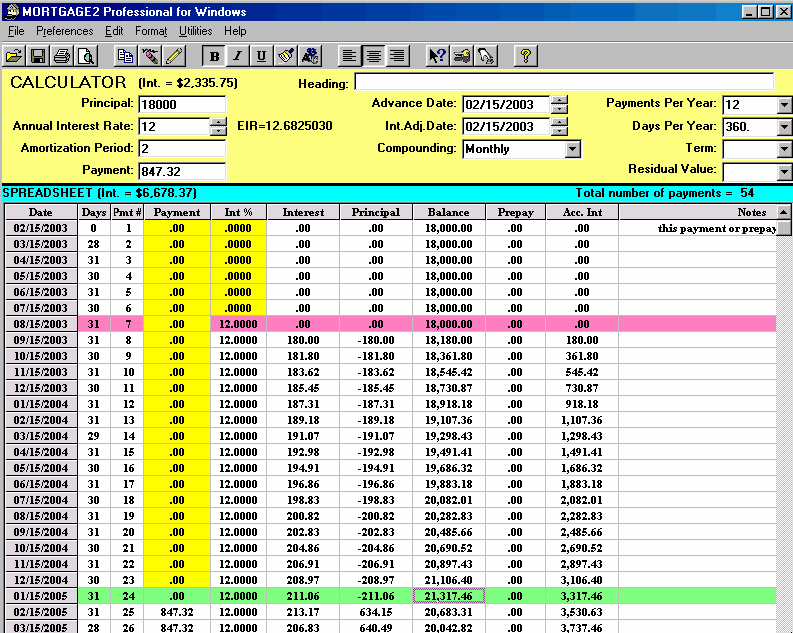Screen dimensions: 793x633
Task: Toggle Underline formatting button
Action: (262, 56)
